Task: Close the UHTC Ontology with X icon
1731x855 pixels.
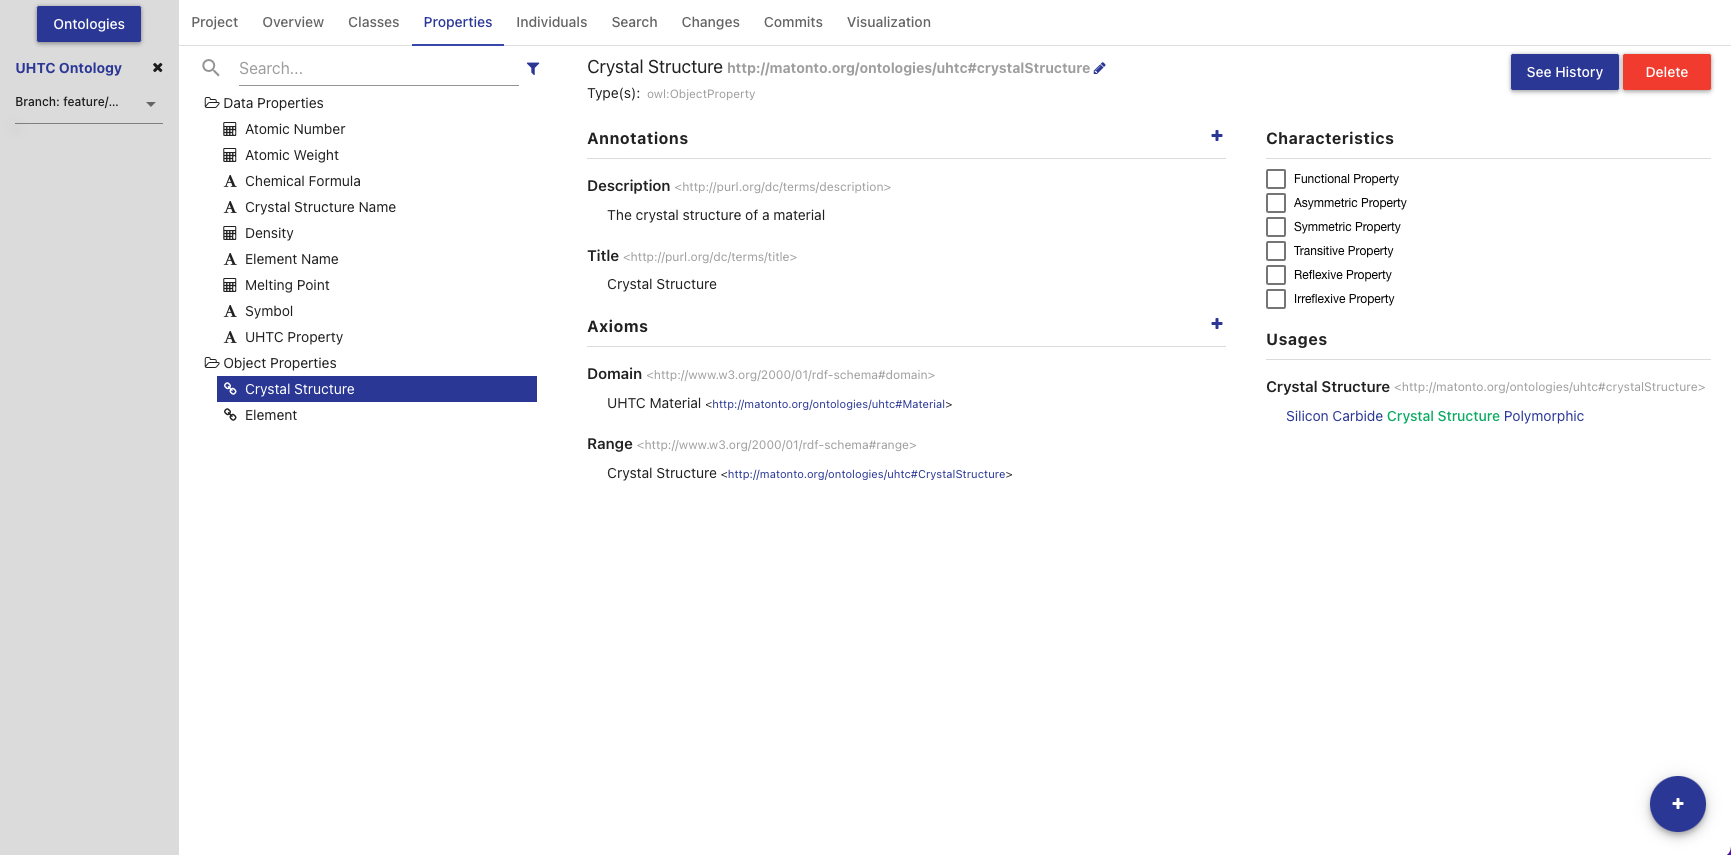Action: click(157, 68)
